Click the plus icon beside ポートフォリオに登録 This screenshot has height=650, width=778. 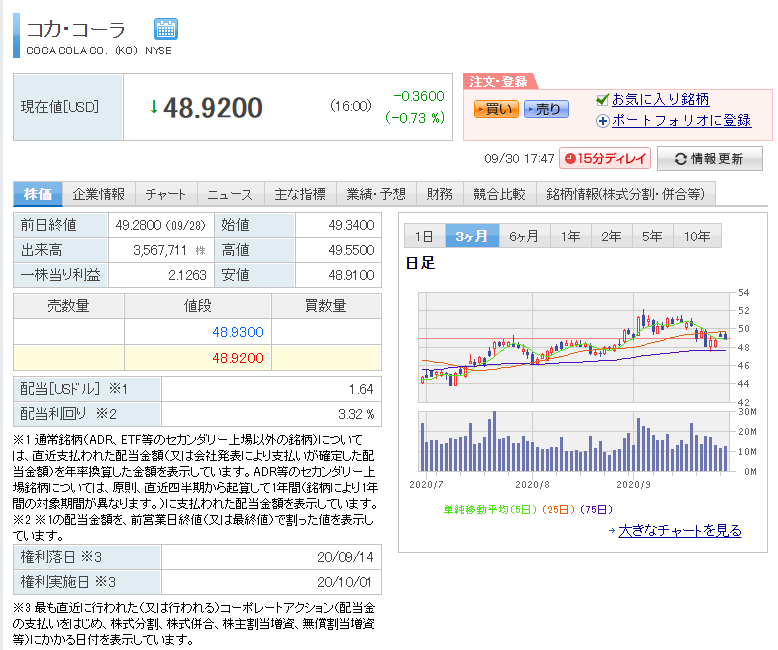pos(602,121)
